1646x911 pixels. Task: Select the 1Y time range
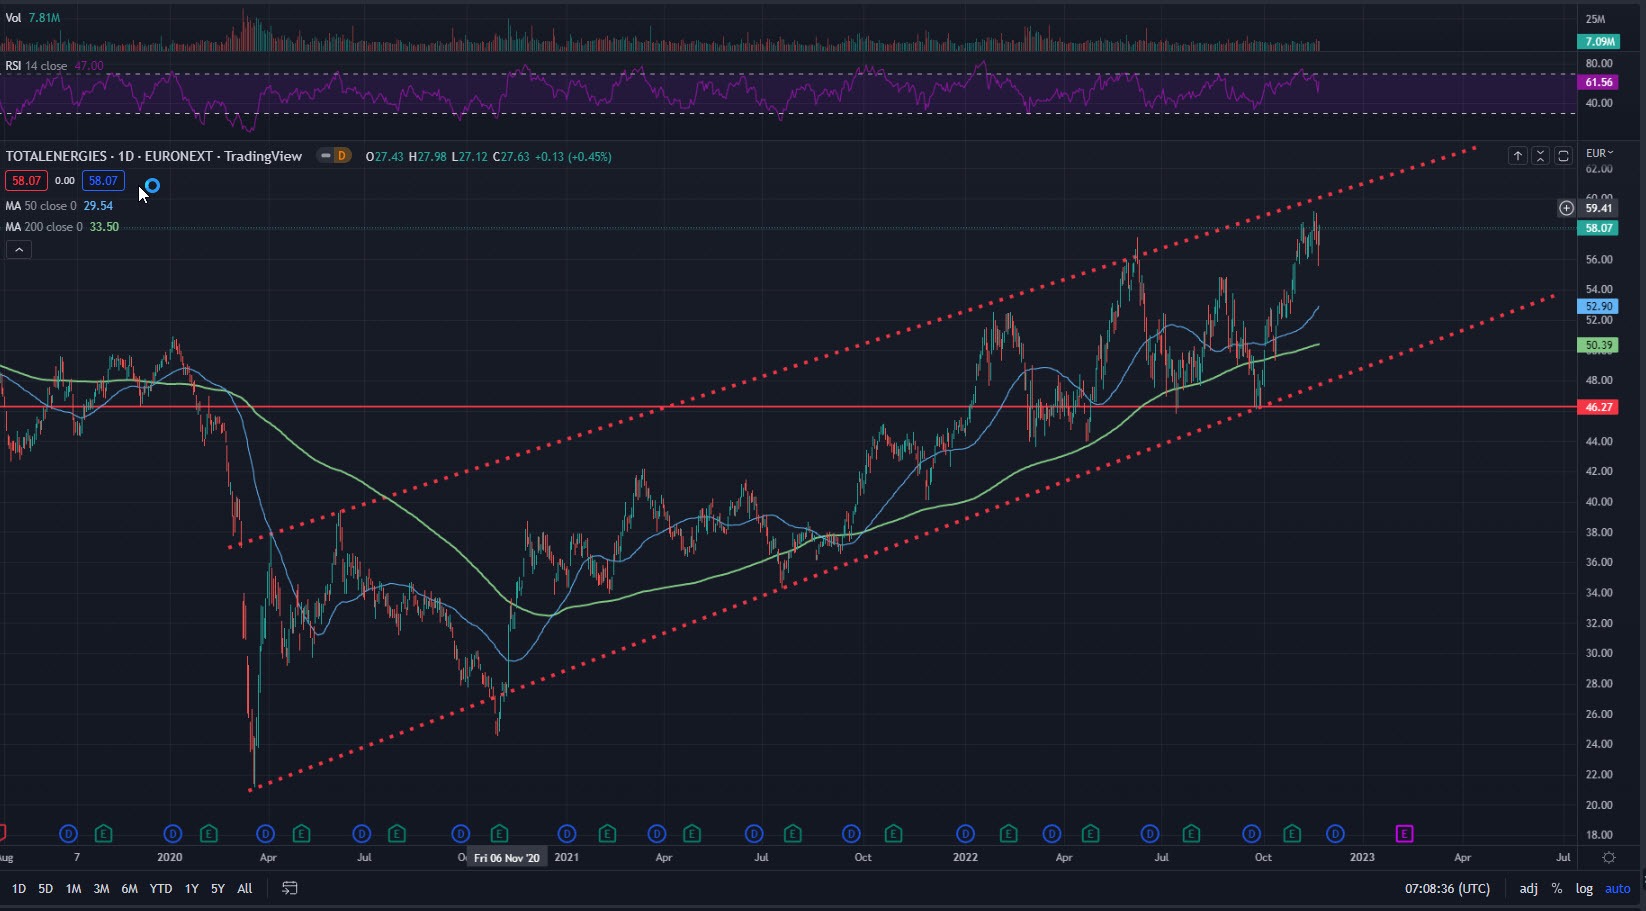tap(191, 888)
